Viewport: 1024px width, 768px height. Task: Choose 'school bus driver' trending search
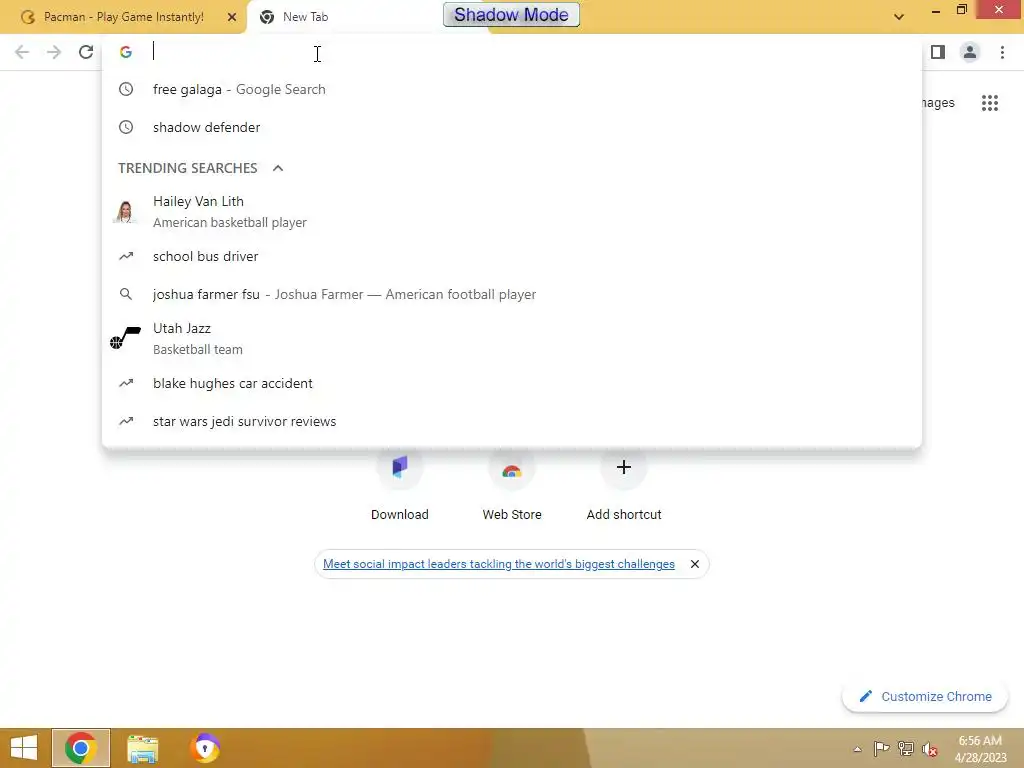(x=512, y=257)
